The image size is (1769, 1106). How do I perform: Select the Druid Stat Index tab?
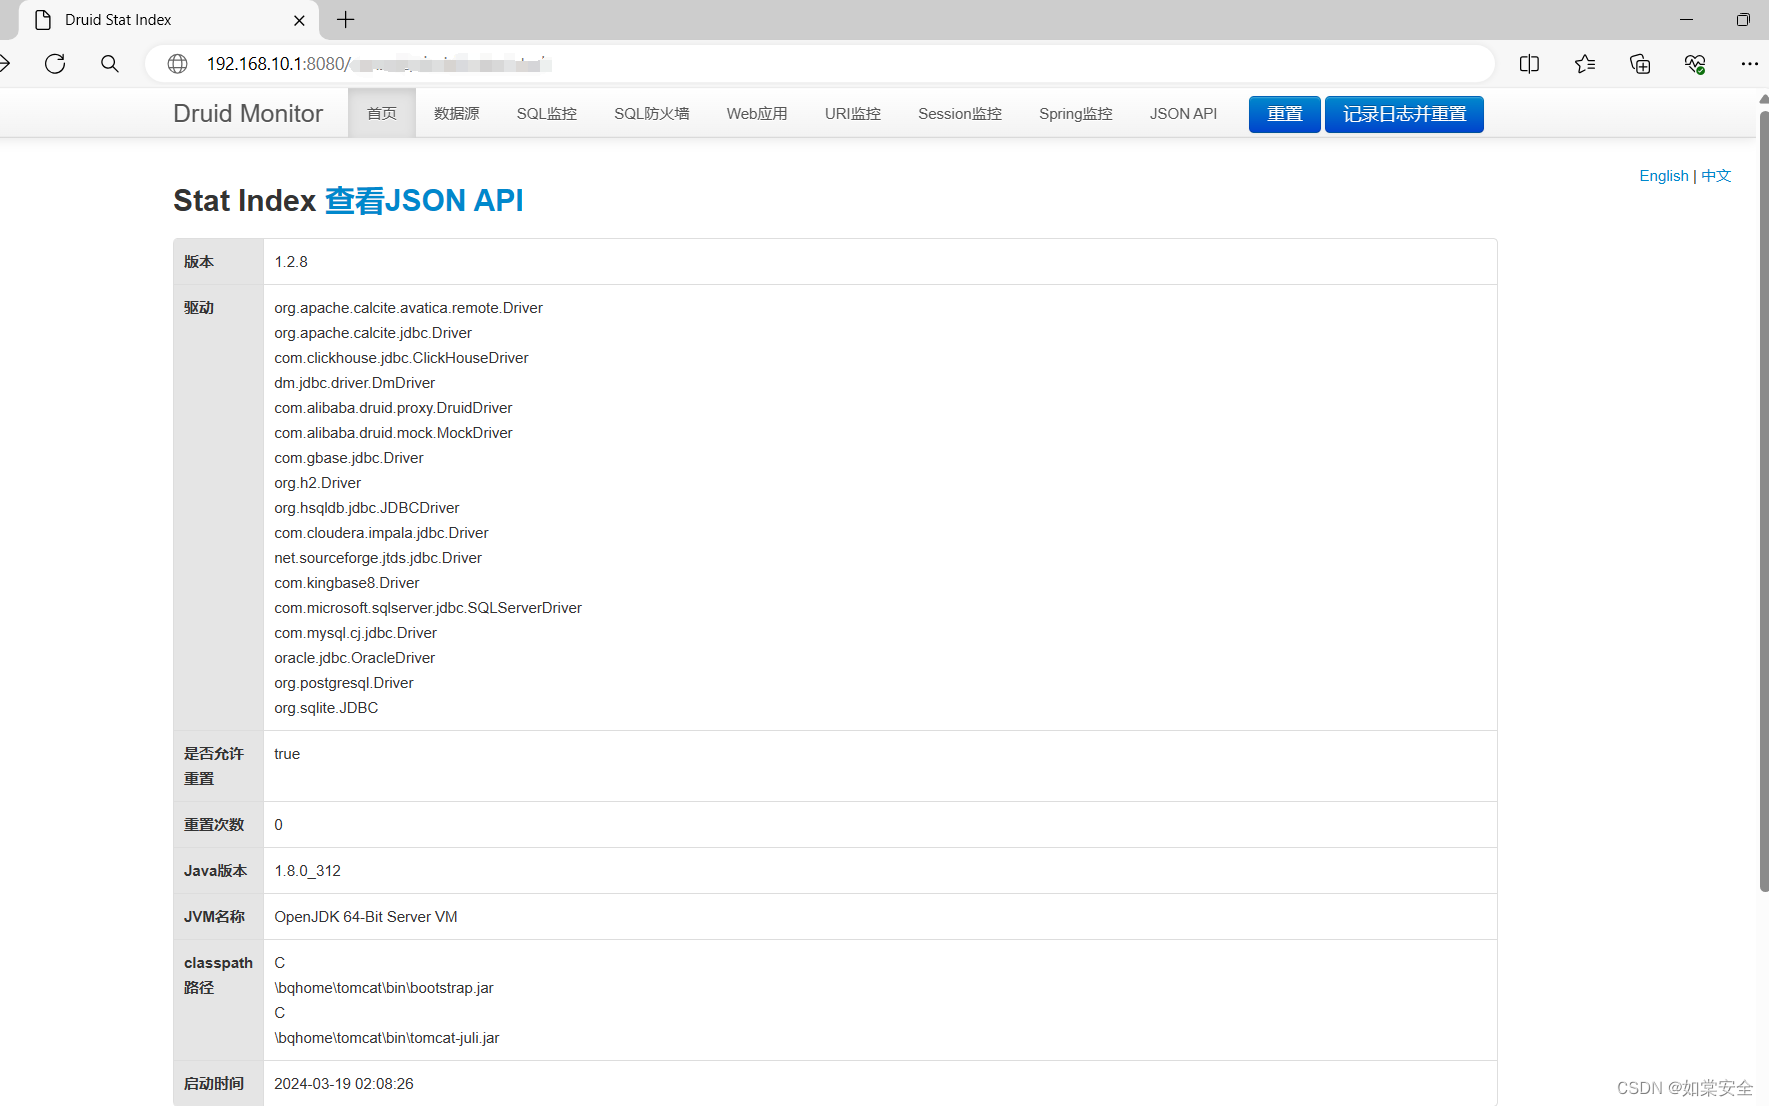[168, 20]
